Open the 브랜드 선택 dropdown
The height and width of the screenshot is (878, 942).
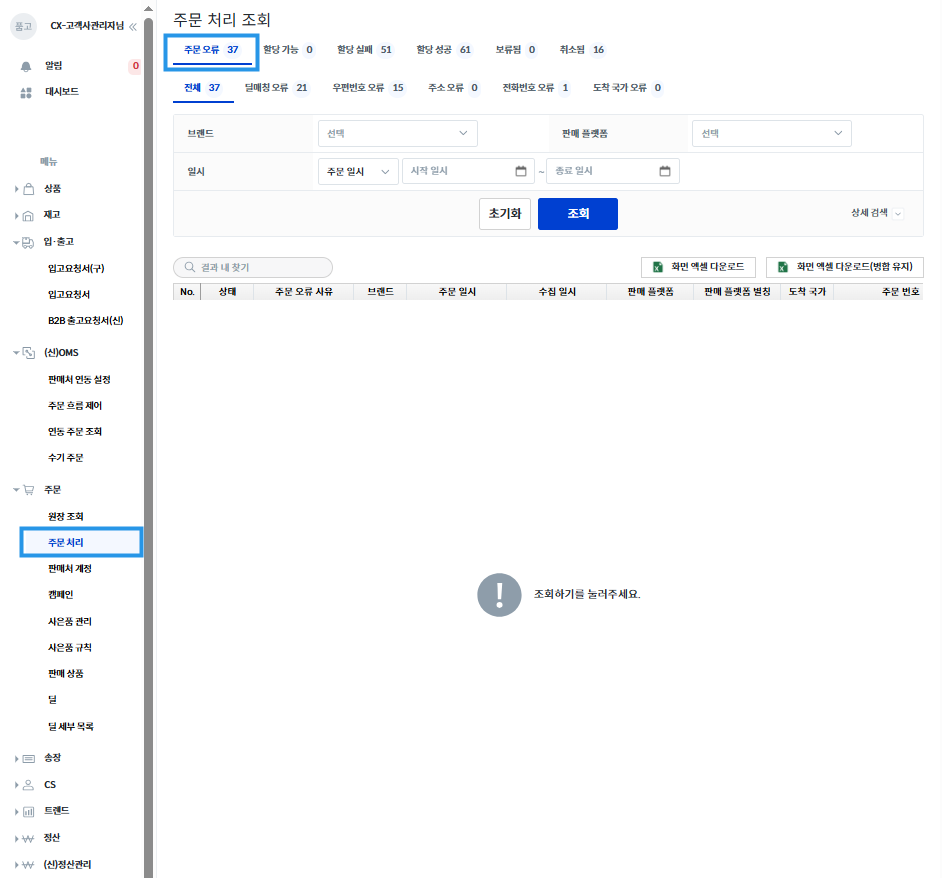coord(398,133)
